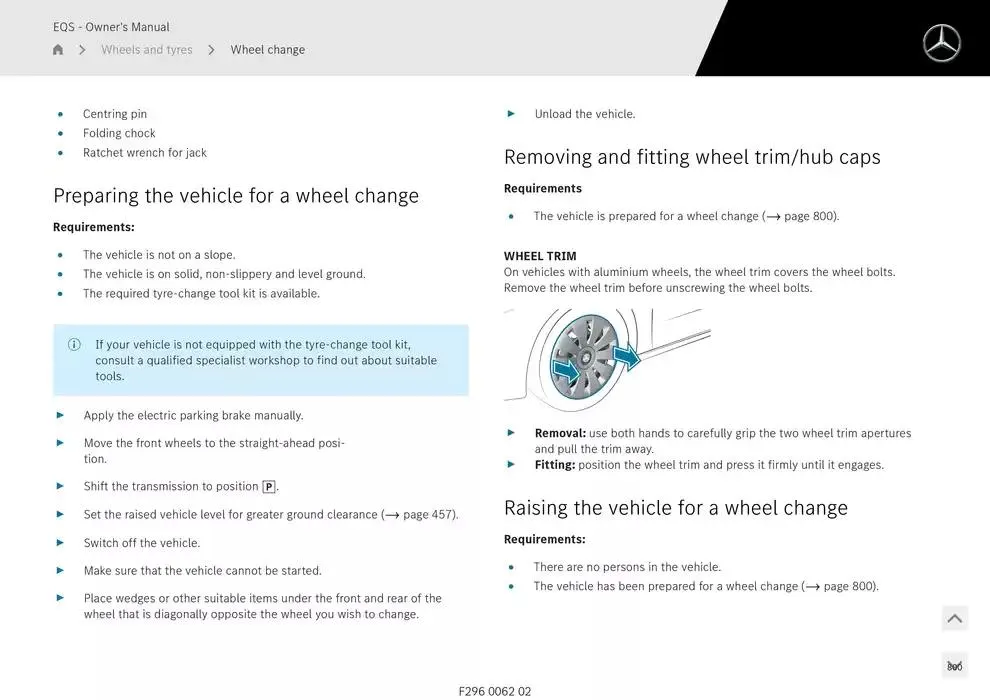This screenshot has width=990, height=700.
Task: Click the wheel trim removal illustration
Action: click(x=607, y=360)
